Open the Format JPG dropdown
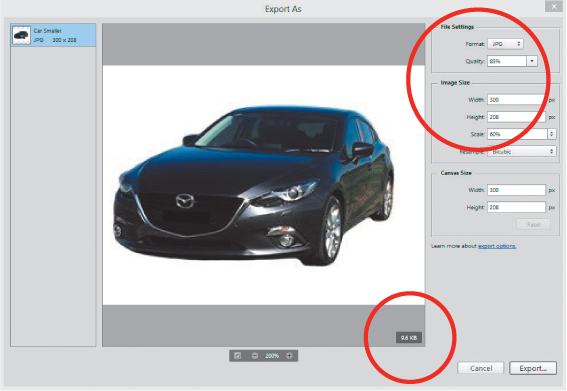 [x=505, y=44]
